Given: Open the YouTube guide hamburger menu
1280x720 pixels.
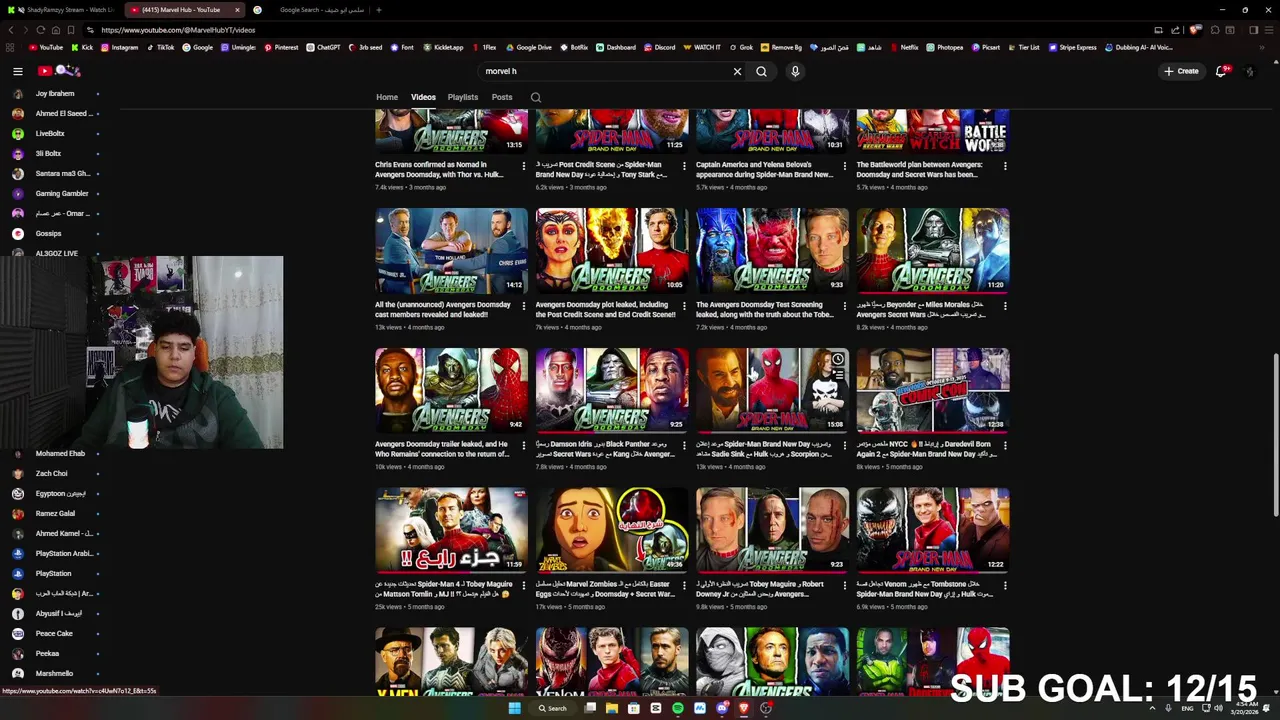Looking at the screenshot, I should click(17, 71).
